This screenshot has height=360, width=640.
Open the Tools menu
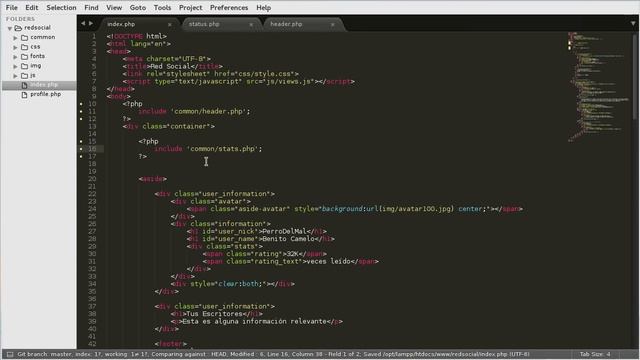[x=162, y=7]
